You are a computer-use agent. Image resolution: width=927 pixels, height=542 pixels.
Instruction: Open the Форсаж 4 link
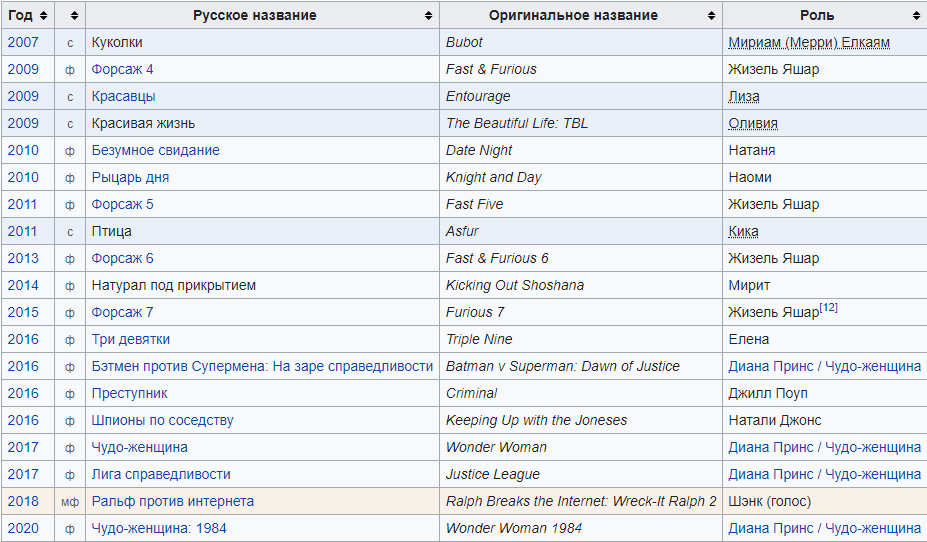point(122,69)
